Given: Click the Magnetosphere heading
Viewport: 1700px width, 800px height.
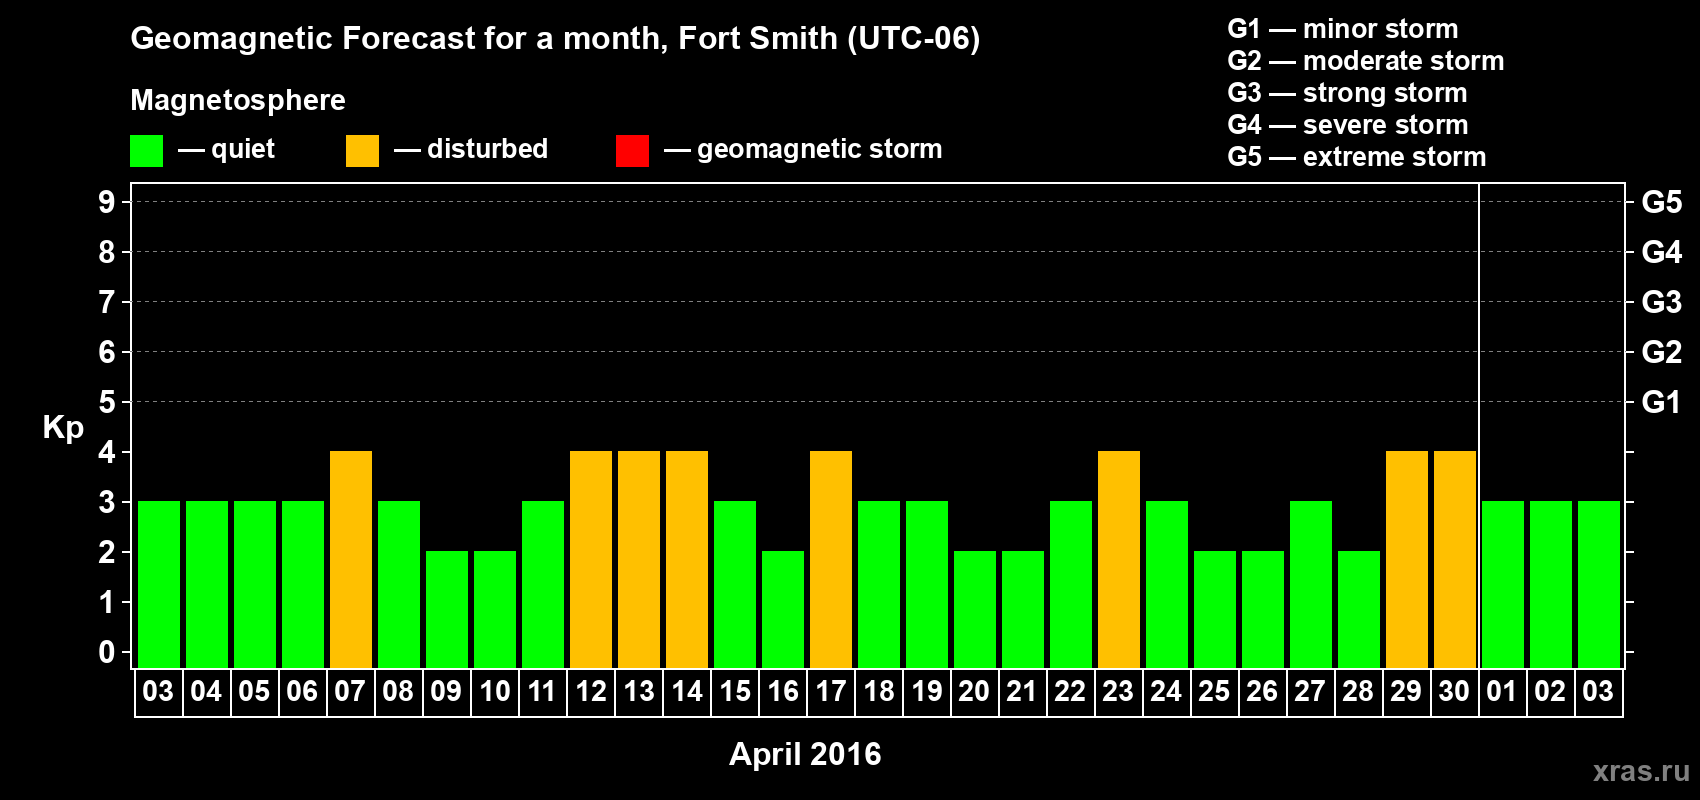Looking at the screenshot, I should coord(238,100).
